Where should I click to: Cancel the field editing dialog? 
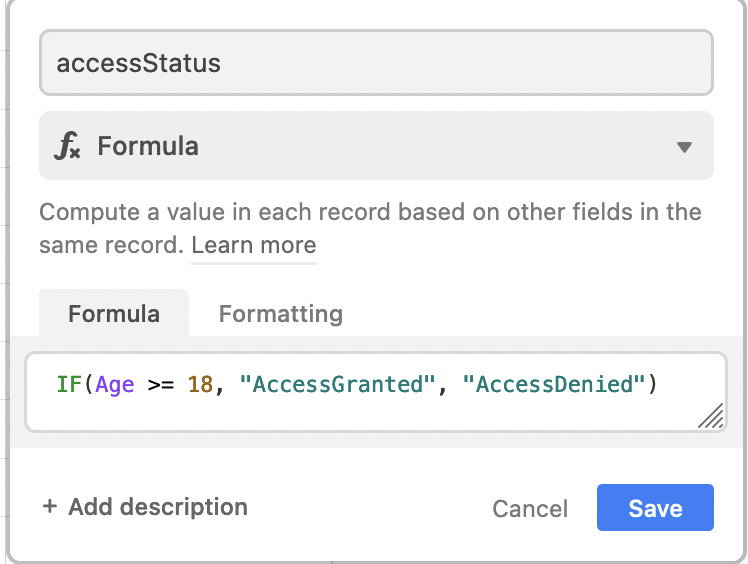click(530, 509)
